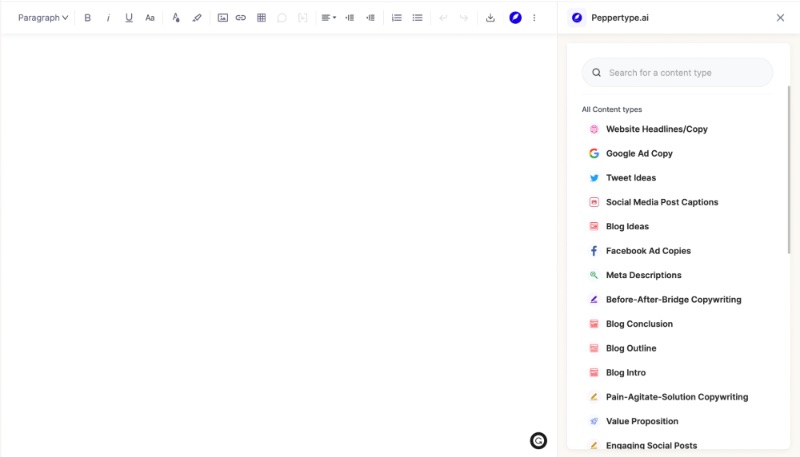Toggle italic formatting

(x=108, y=18)
